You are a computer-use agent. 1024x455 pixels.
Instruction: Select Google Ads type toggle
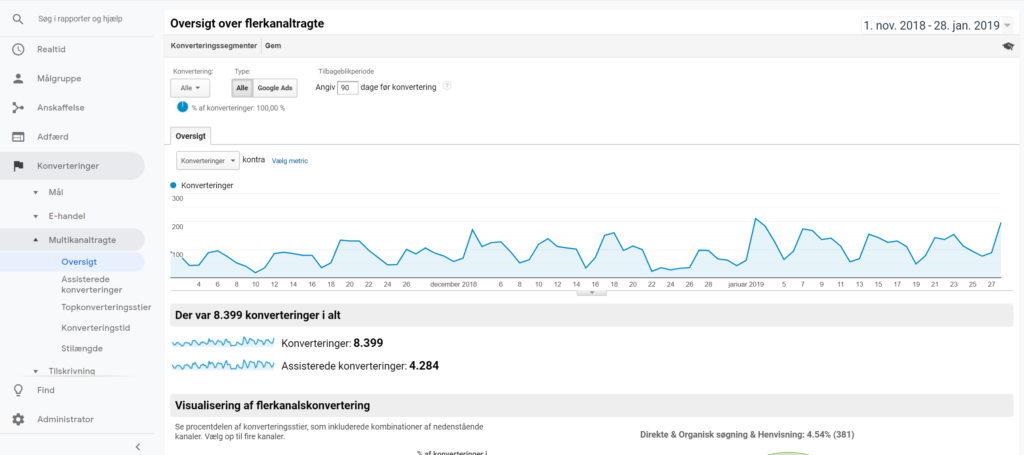[275, 87]
